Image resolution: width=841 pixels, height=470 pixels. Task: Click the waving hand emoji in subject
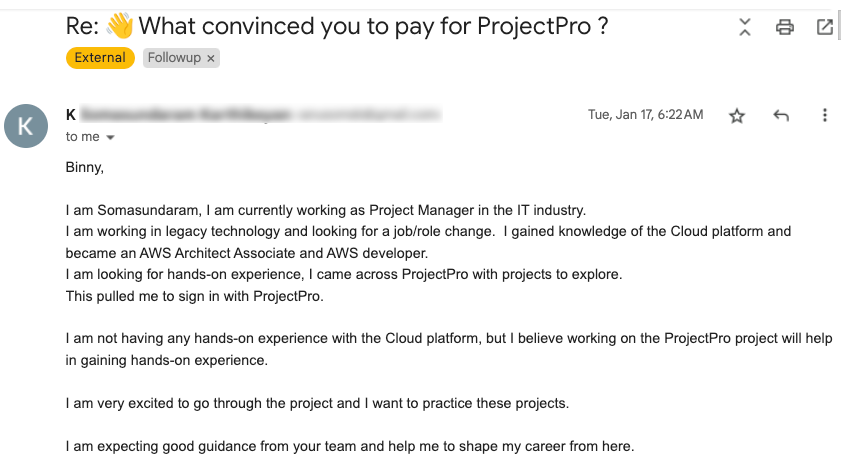pos(119,27)
